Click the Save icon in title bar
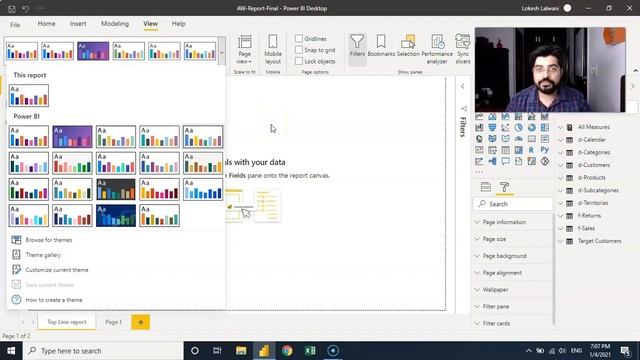Screen dimensions: 640x360 pos(11,9)
